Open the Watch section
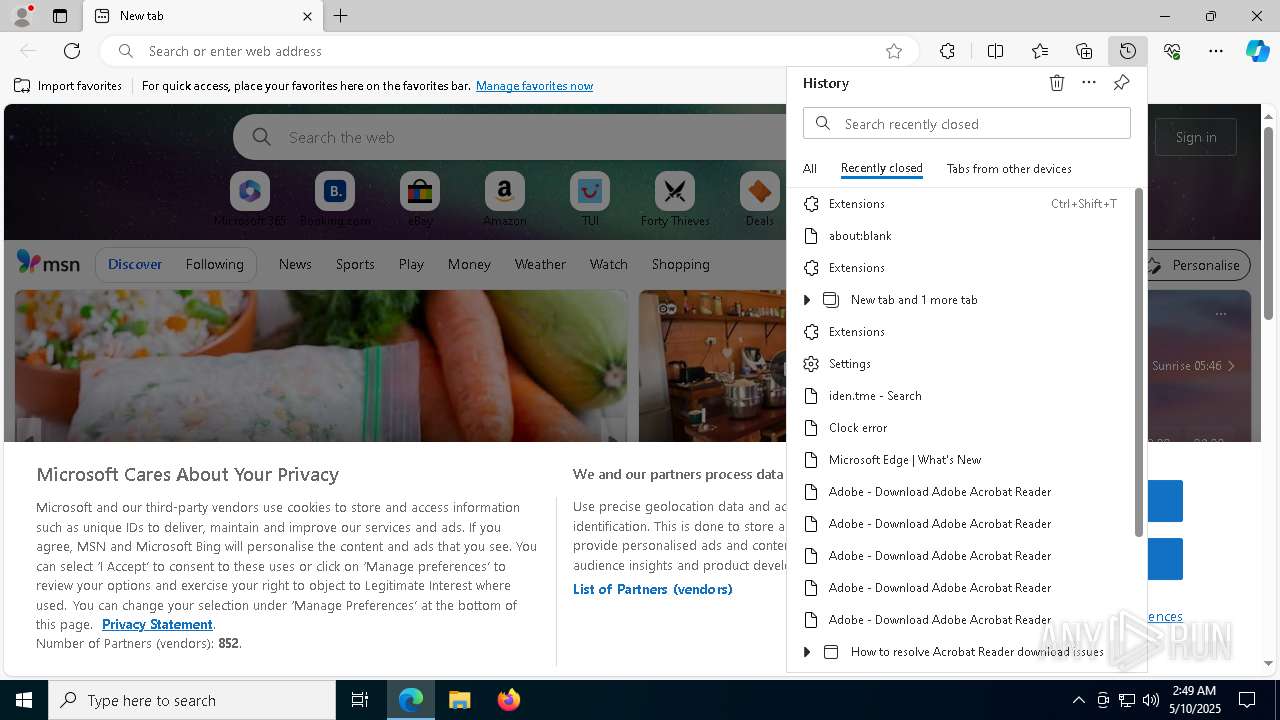Image resolution: width=1280 pixels, height=720 pixels. tap(608, 264)
